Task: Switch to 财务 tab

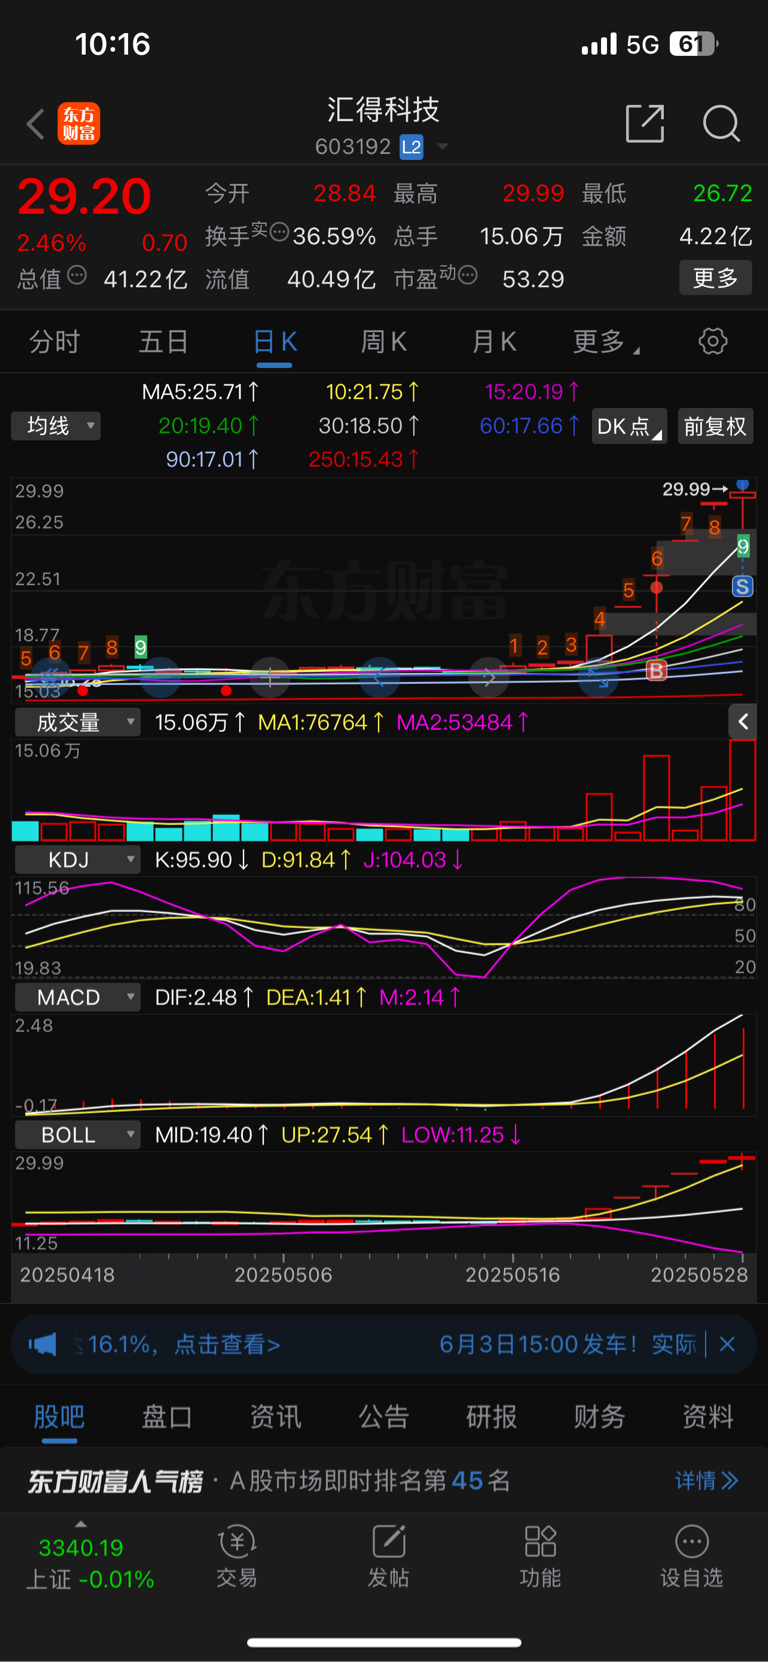Action: 600,1417
